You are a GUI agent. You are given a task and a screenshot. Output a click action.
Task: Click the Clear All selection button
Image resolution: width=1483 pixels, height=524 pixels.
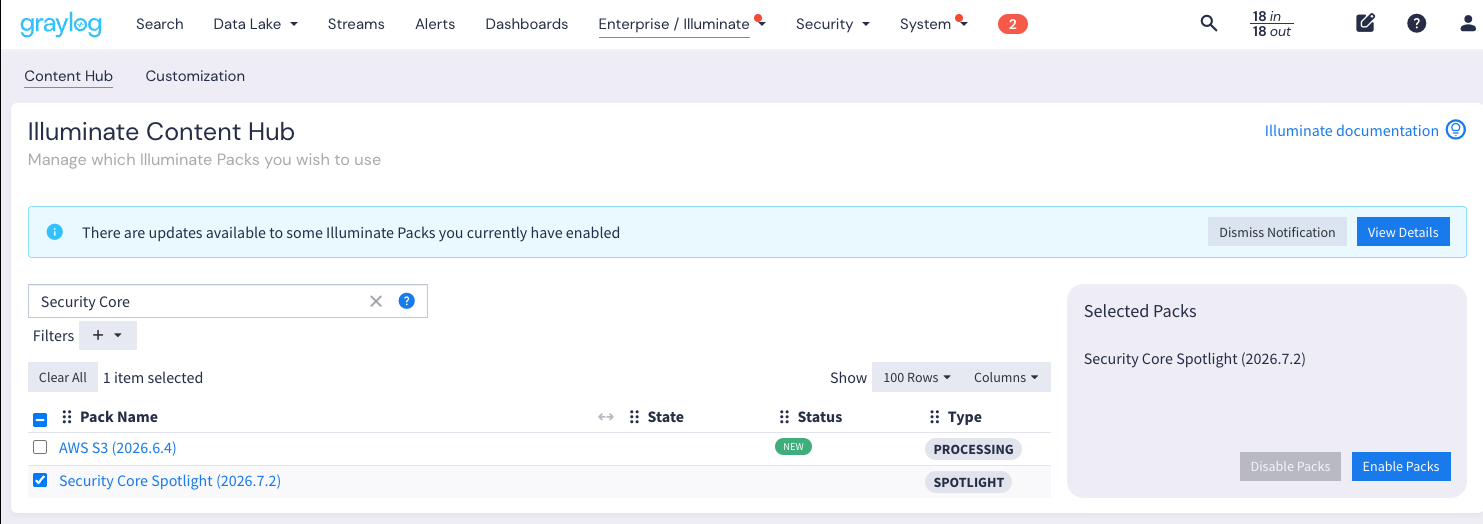click(x=63, y=377)
